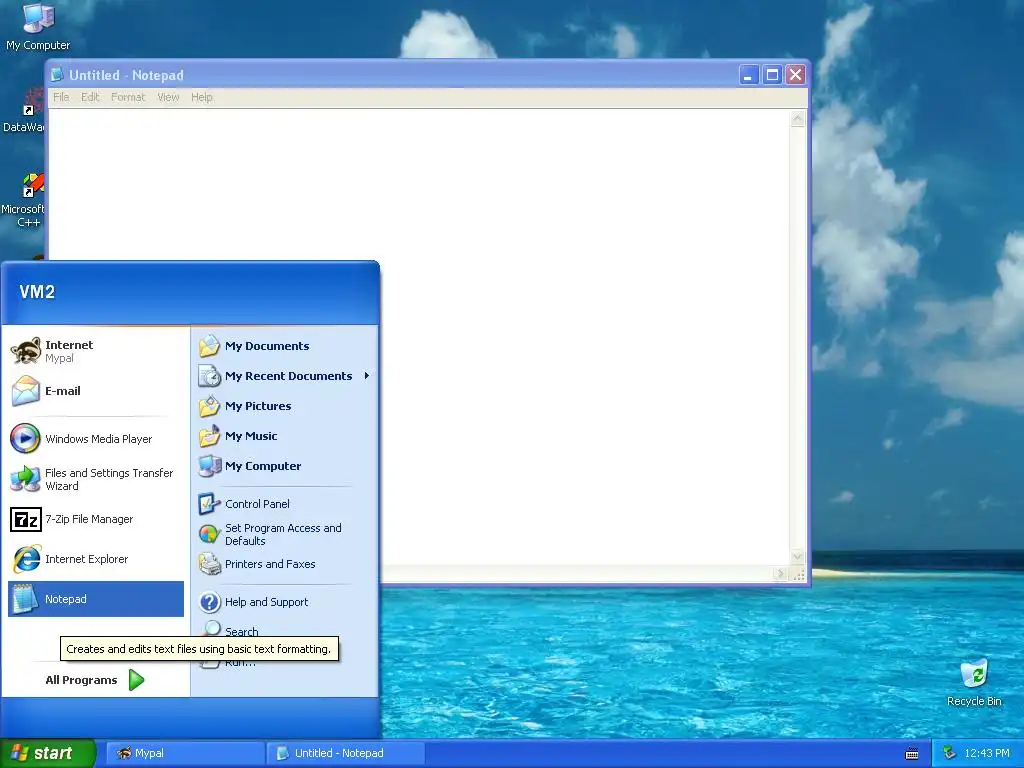Click the on-screen keyboard tray icon
1024x768 pixels.
pos(912,754)
